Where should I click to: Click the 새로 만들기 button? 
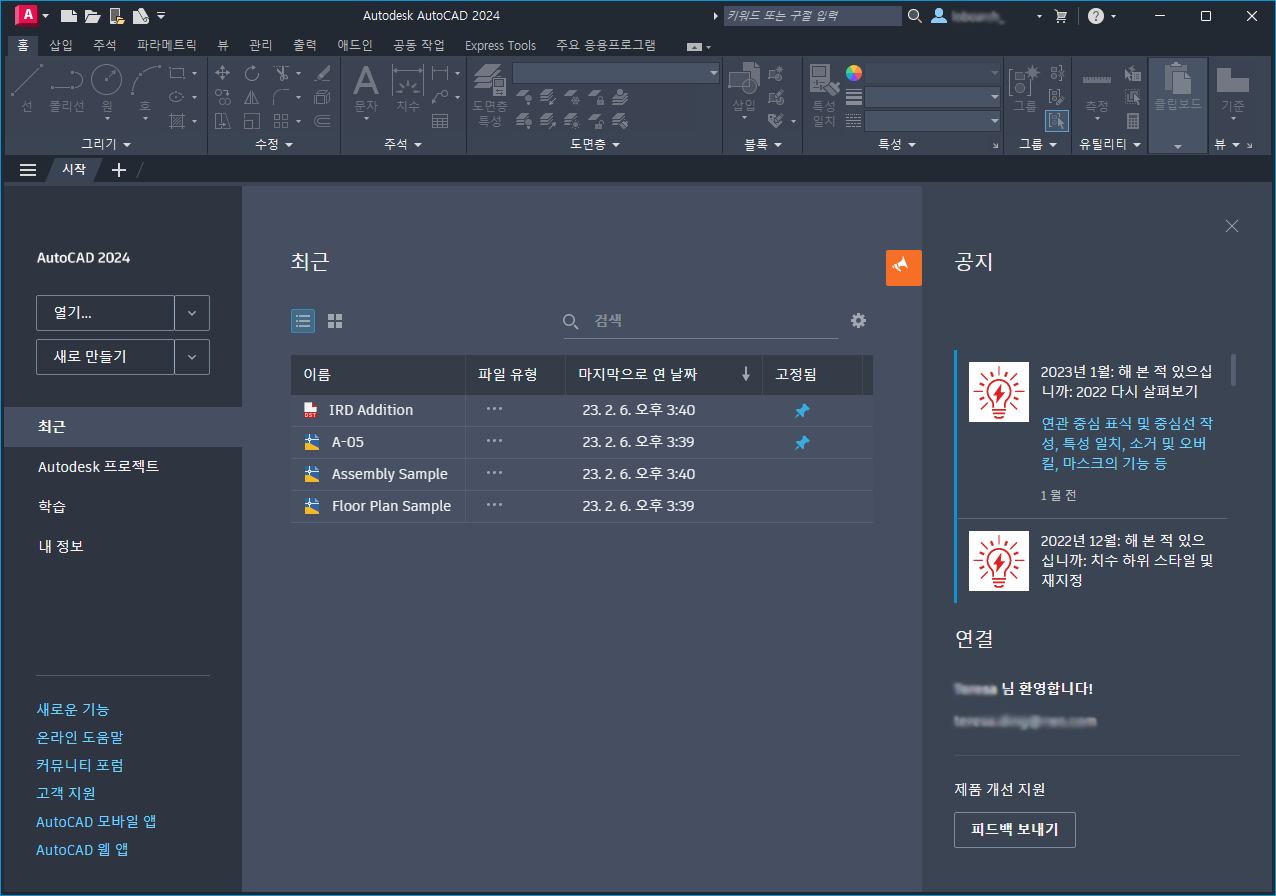tap(105, 357)
